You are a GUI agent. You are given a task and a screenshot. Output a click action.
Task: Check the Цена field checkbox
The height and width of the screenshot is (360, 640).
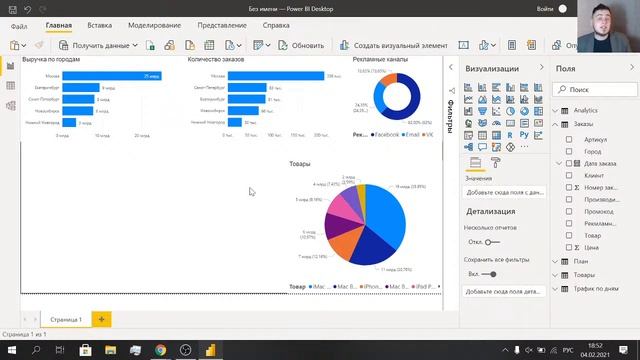pyautogui.click(x=569, y=247)
